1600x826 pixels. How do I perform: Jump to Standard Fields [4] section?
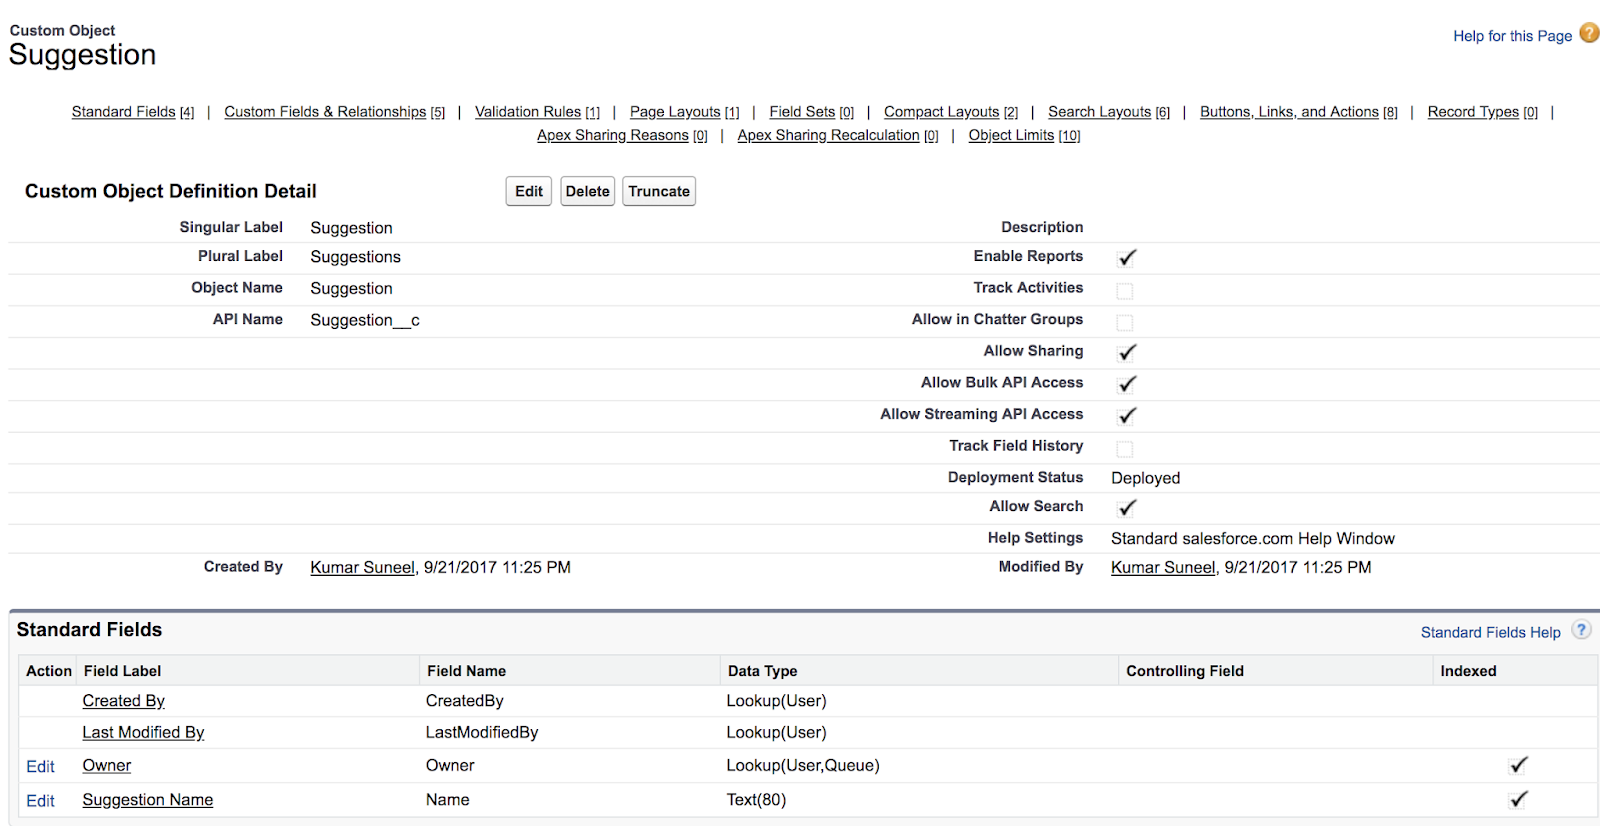[x=133, y=112]
